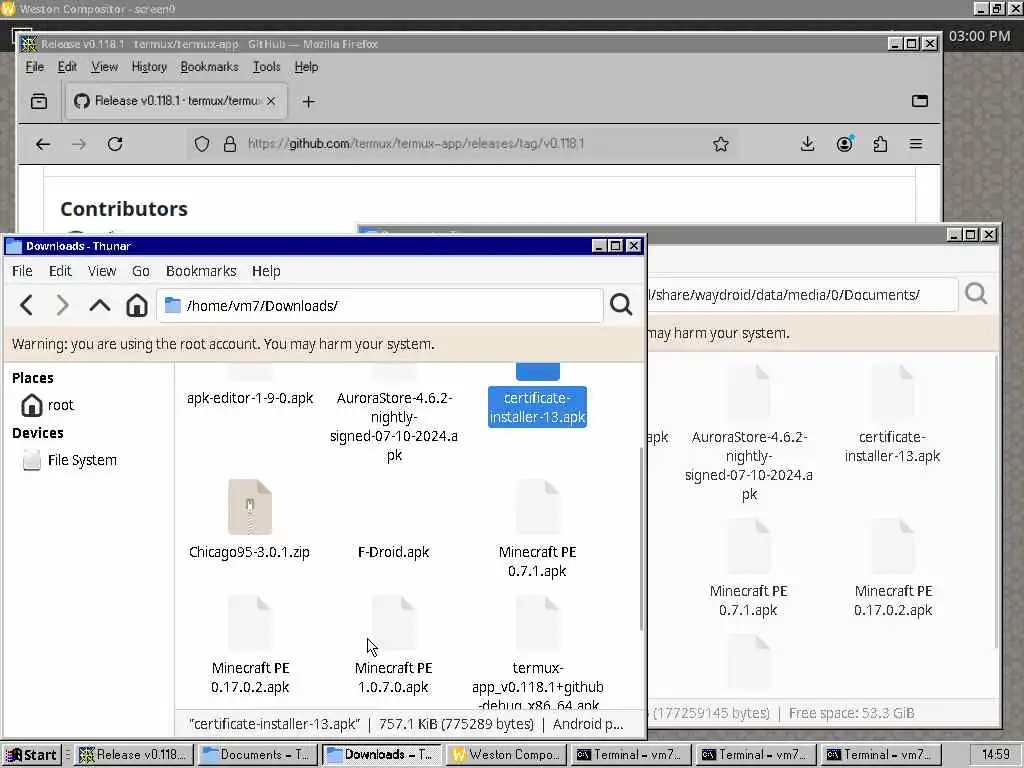Open Go menu in Downloads Thunar
The image size is (1024, 768).
[140, 270]
